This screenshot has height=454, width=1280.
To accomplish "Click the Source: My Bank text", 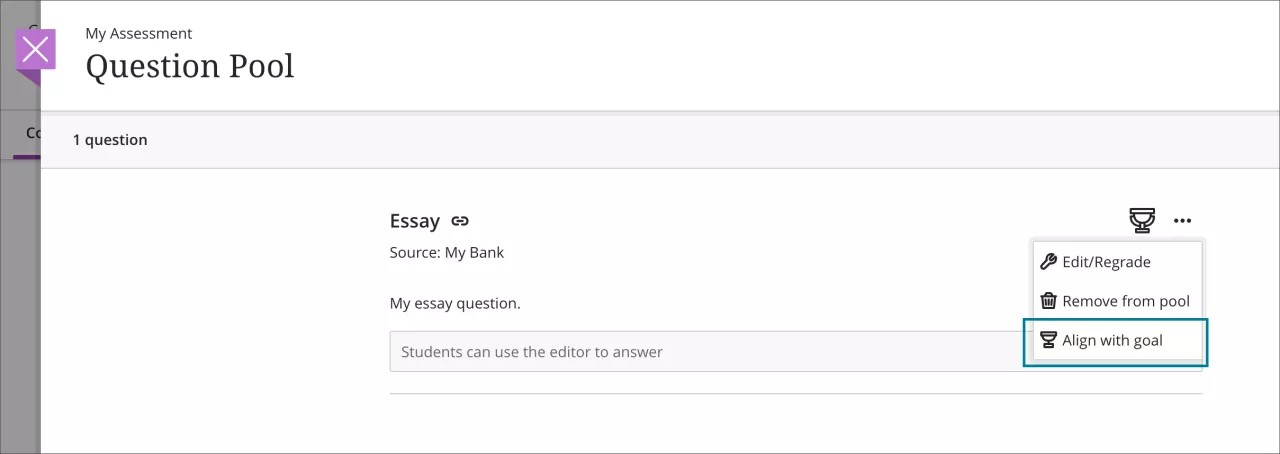I will 447,253.
